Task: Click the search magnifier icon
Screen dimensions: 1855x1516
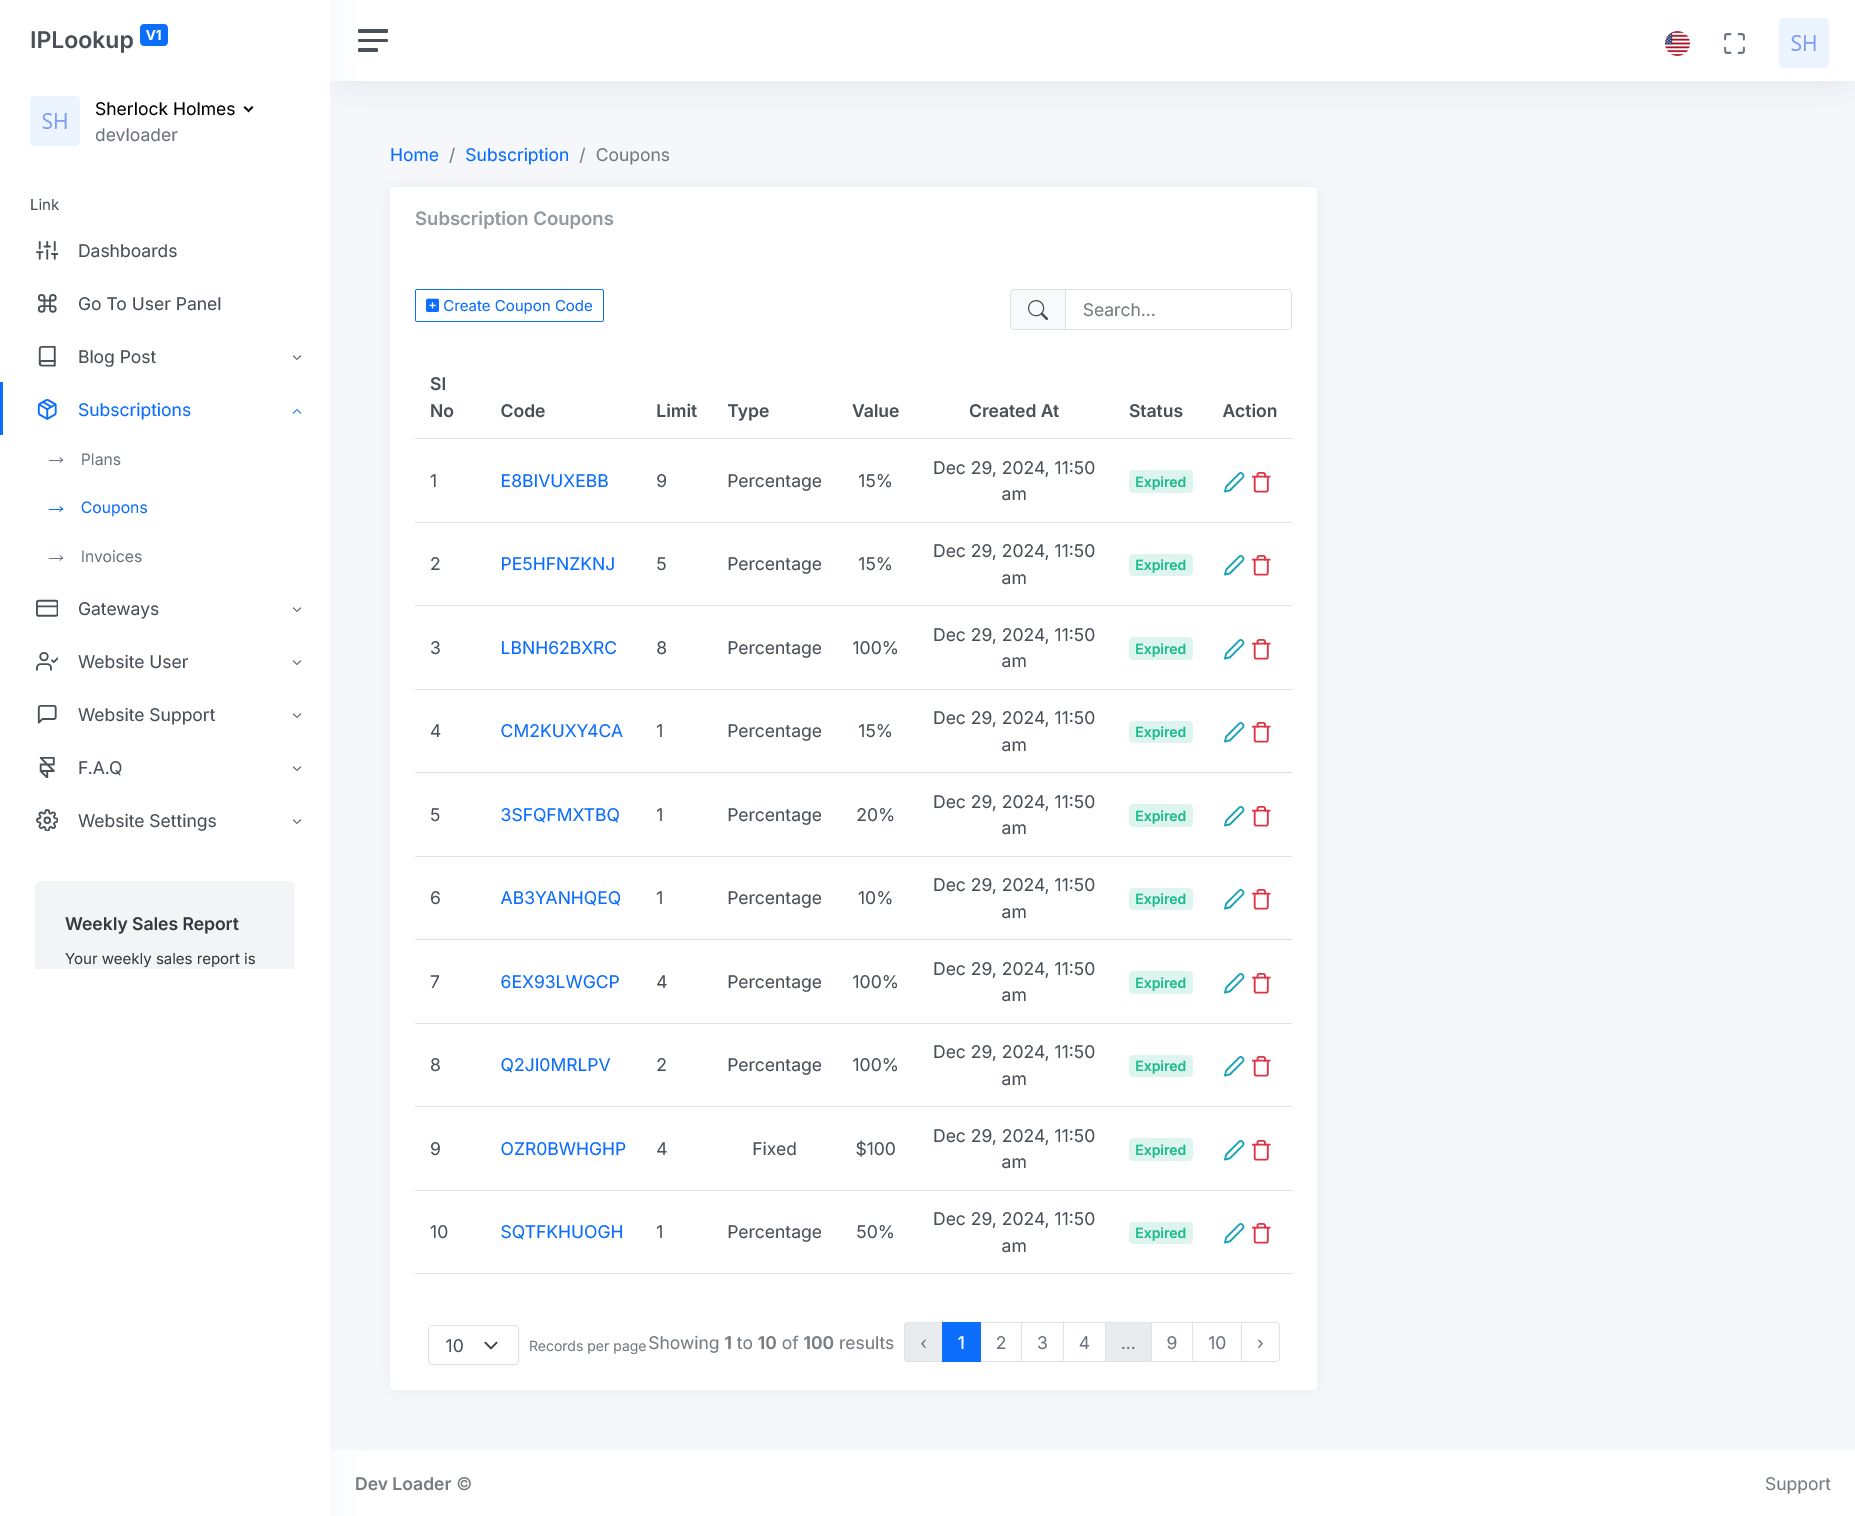Action: pos(1038,310)
